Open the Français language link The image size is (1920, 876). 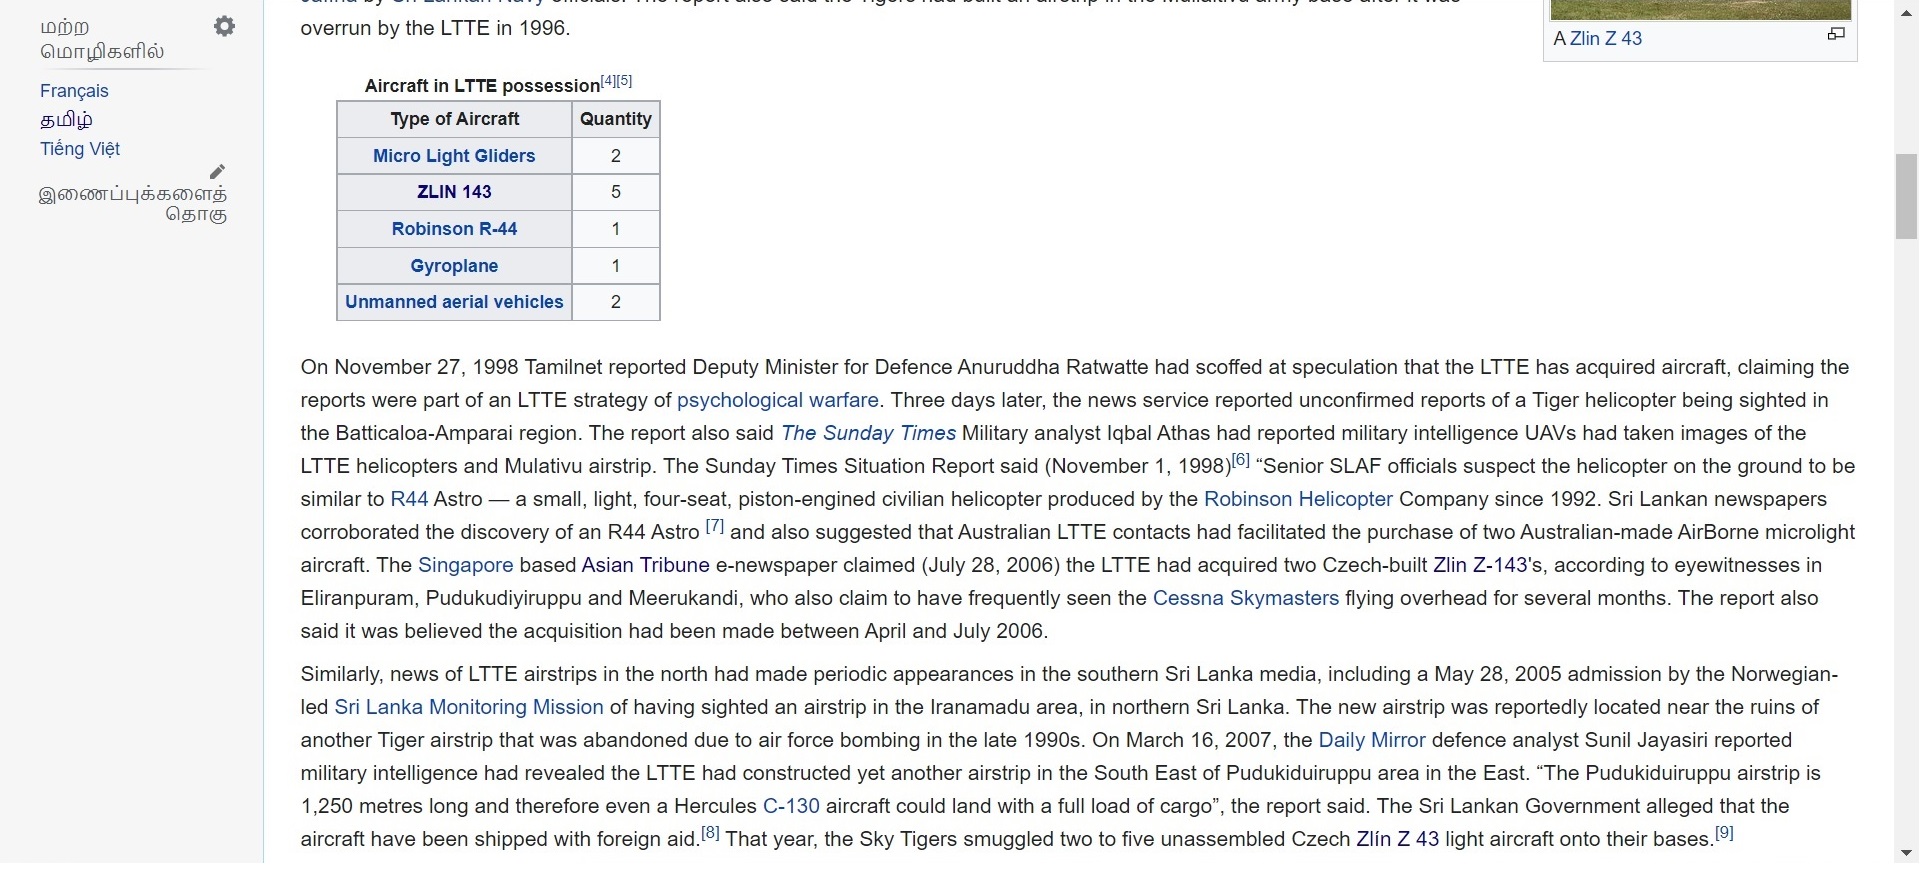(74, 91)
